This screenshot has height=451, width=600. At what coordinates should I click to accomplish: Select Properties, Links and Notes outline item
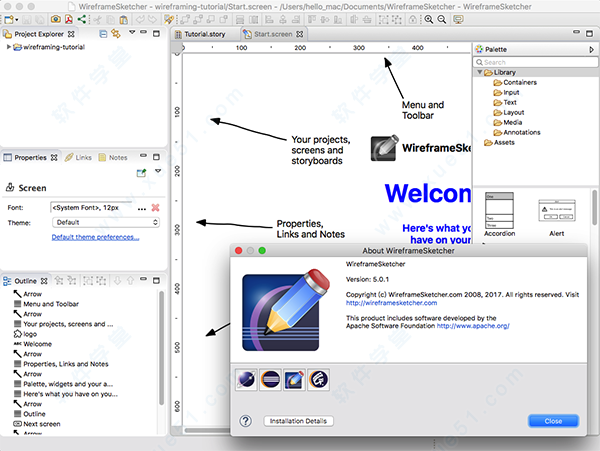pos(66,364)
